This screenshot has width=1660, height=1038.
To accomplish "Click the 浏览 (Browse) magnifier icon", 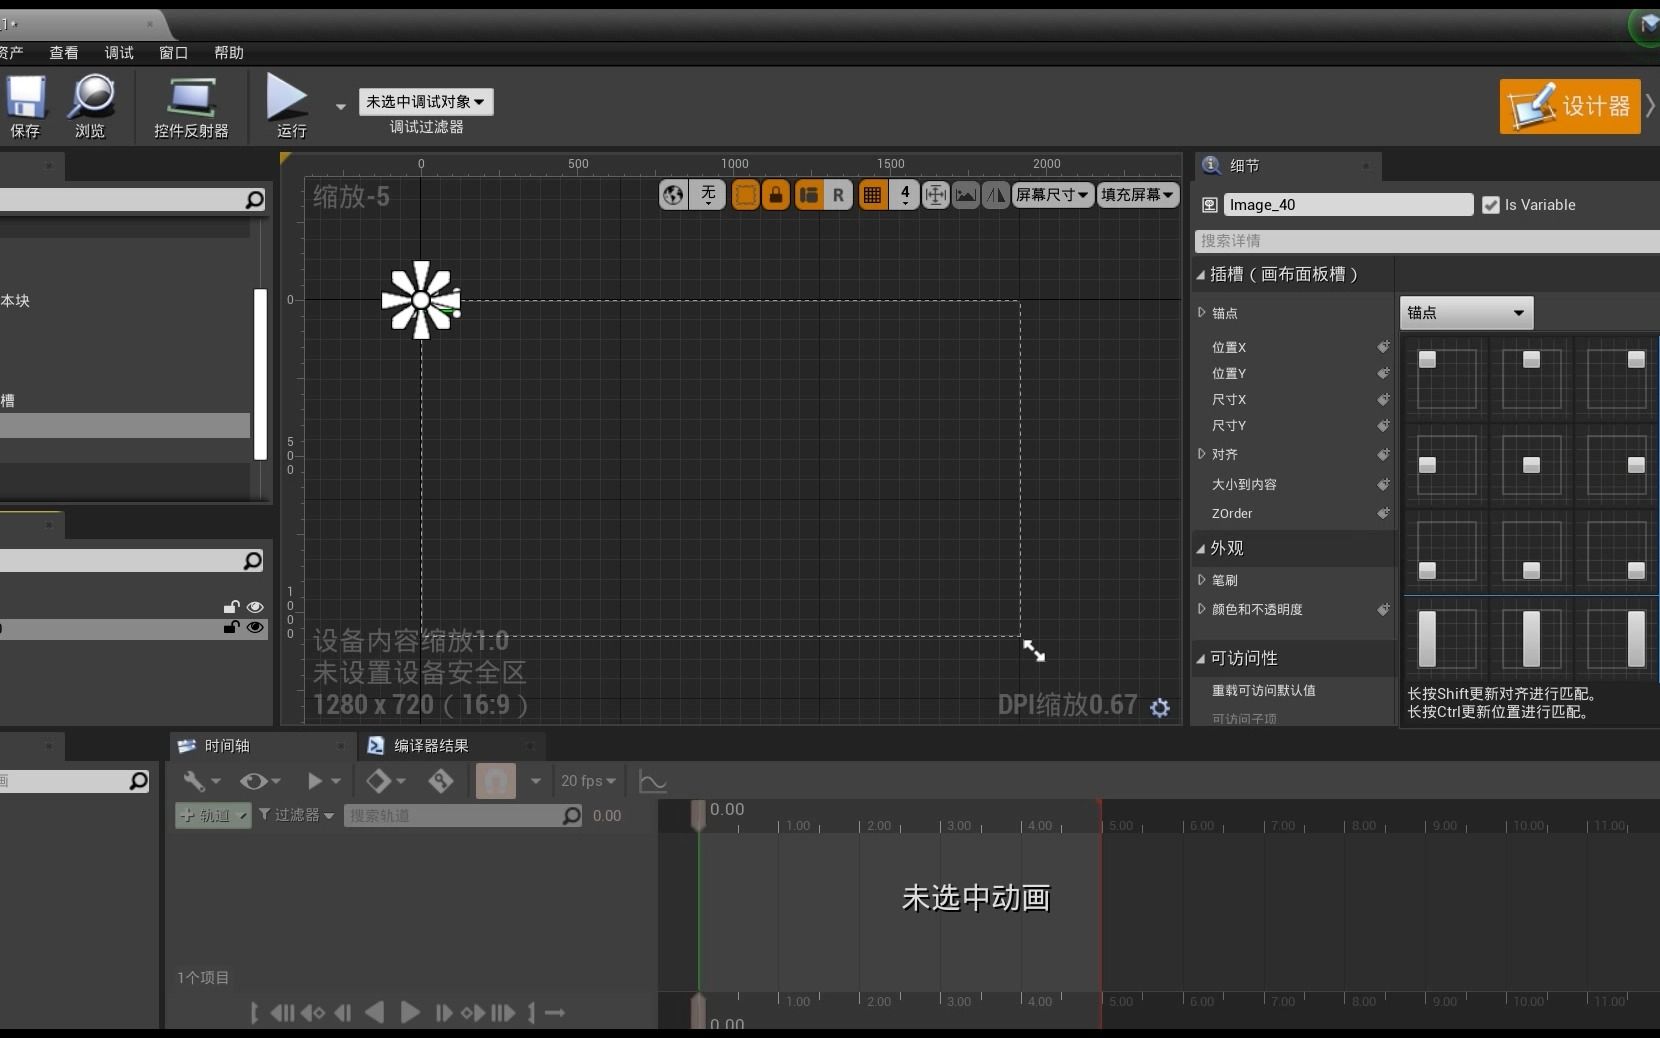I will (90, 106).
